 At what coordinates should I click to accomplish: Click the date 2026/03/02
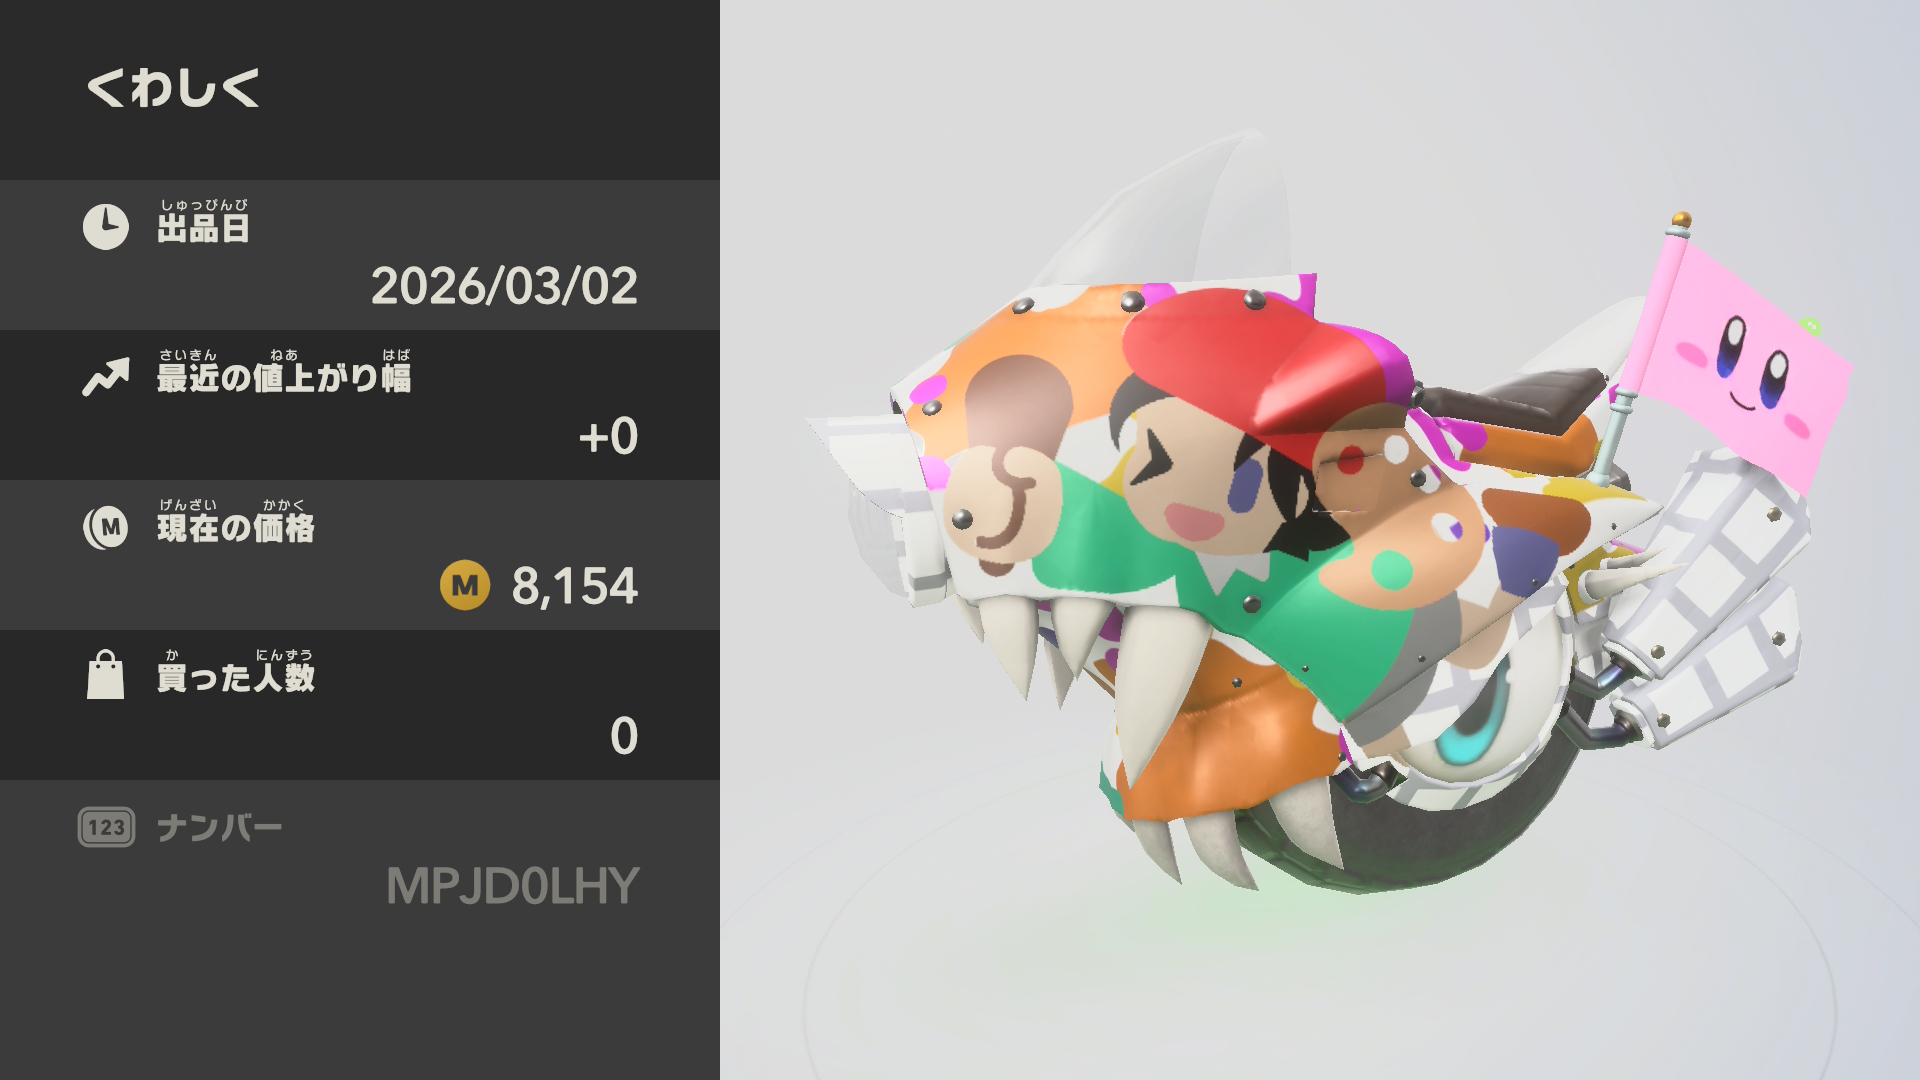click(x=504, y=286)
